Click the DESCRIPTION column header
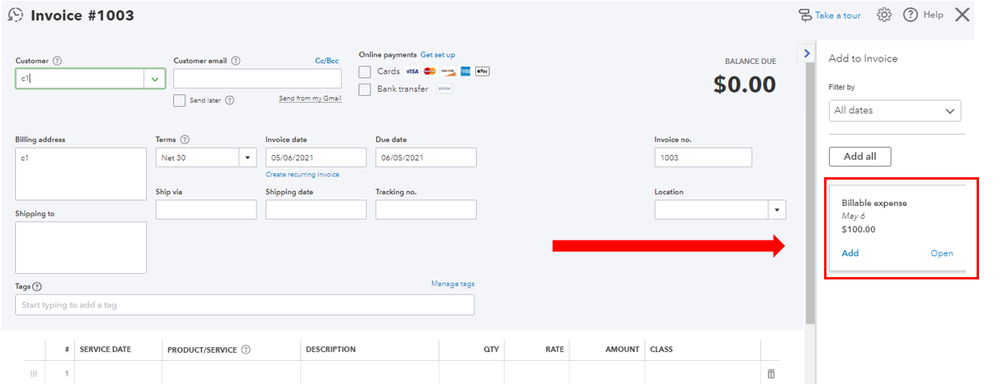 click(x=331, y=350)
